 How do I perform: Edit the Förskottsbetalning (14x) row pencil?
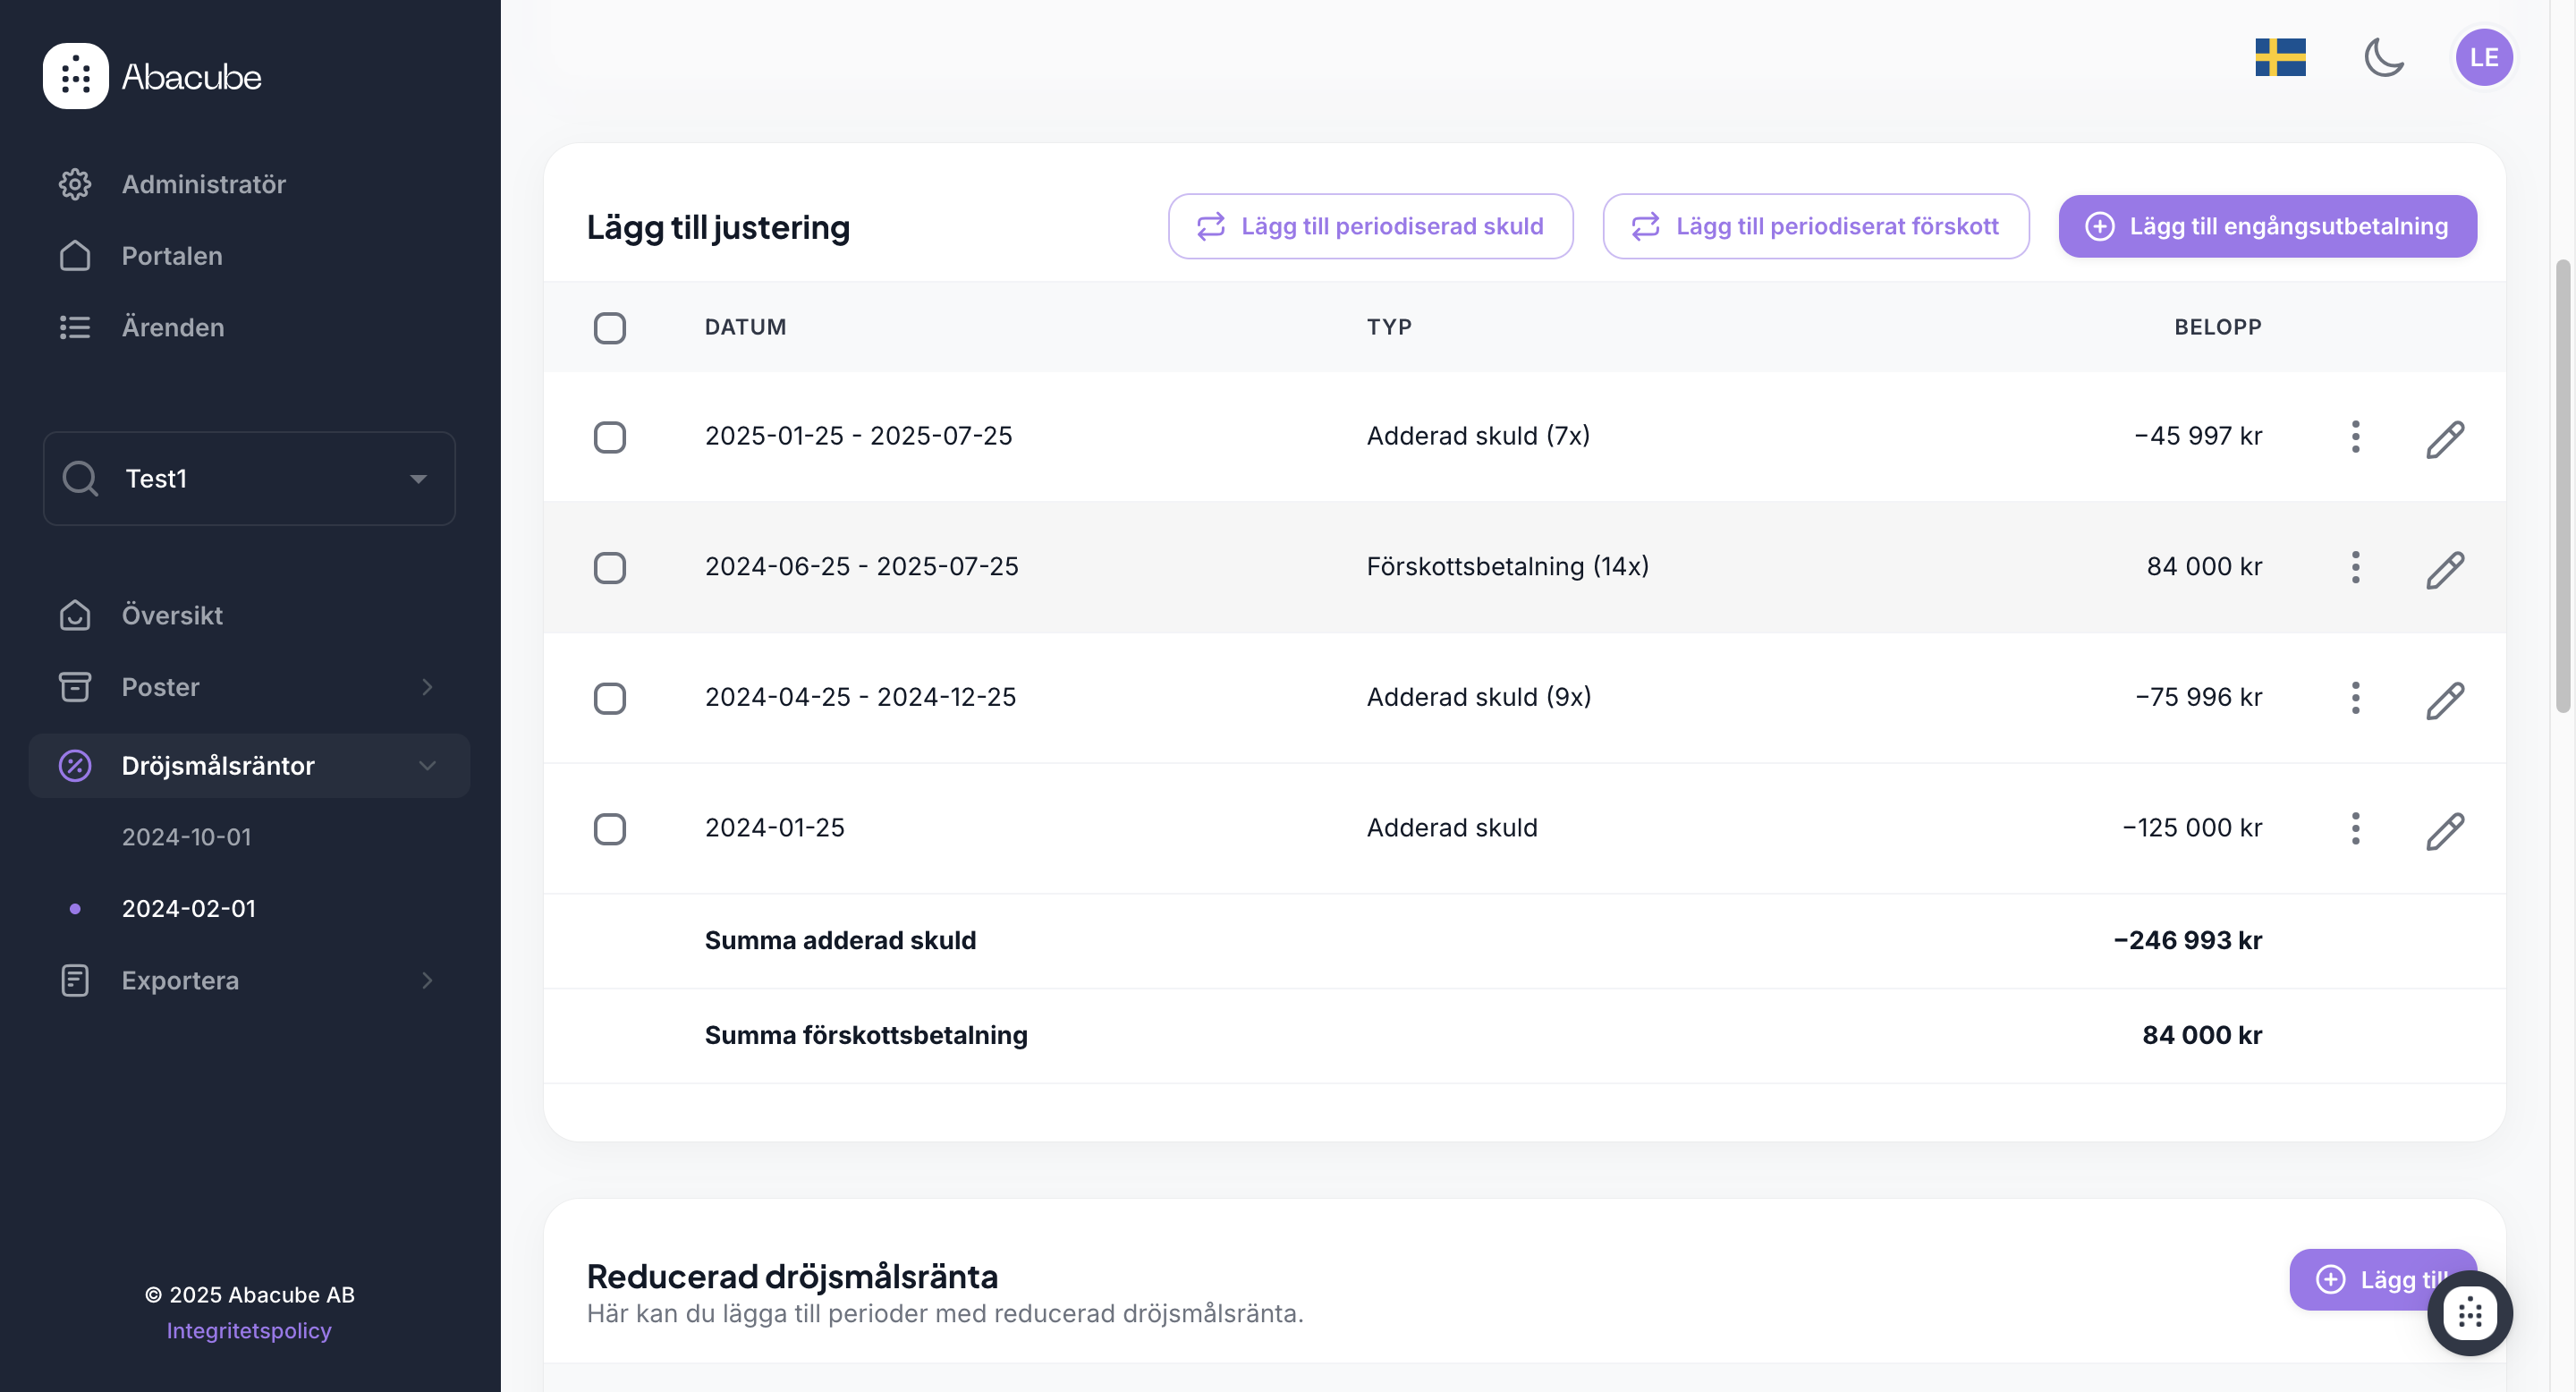2445,568
